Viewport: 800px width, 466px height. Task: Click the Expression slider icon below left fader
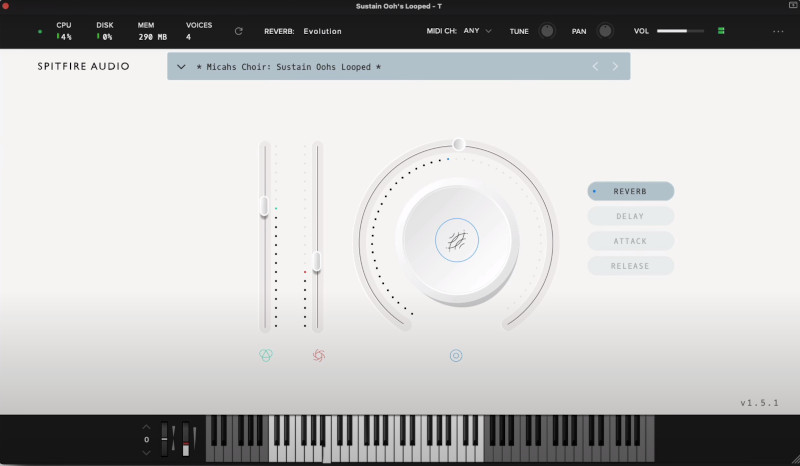266,355
